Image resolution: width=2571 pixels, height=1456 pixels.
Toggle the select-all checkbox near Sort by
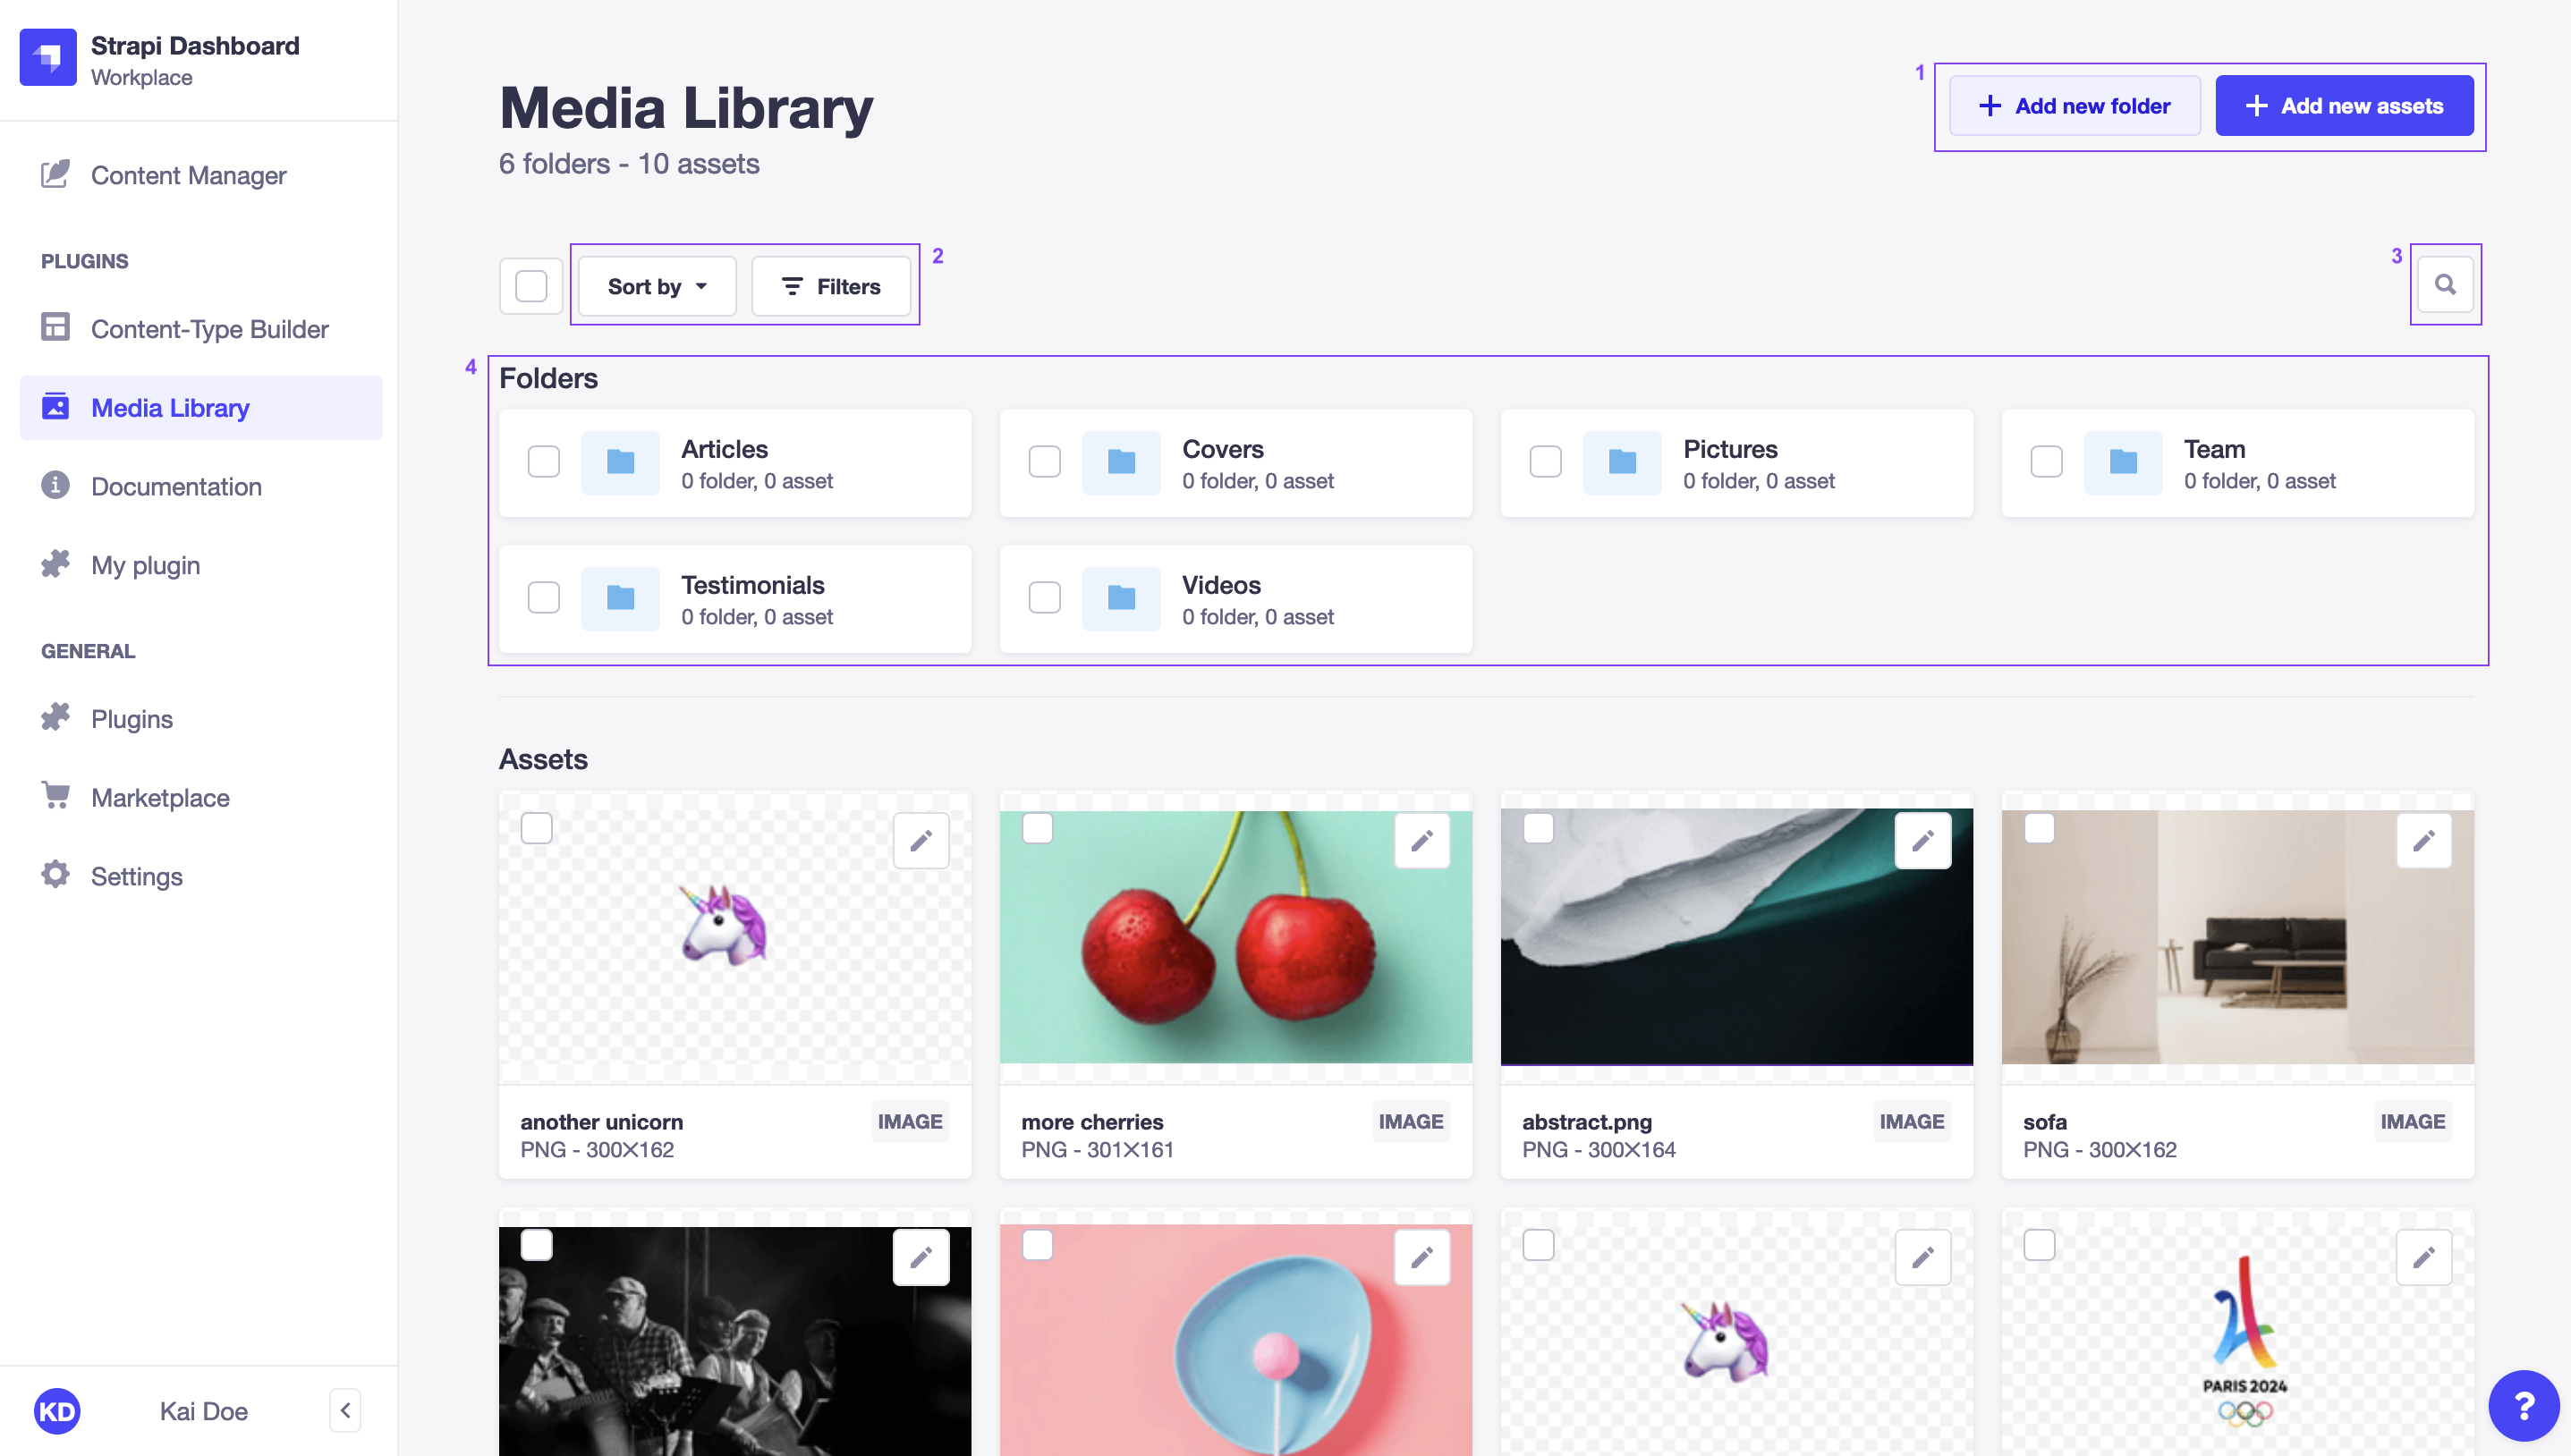coord(530,284)
